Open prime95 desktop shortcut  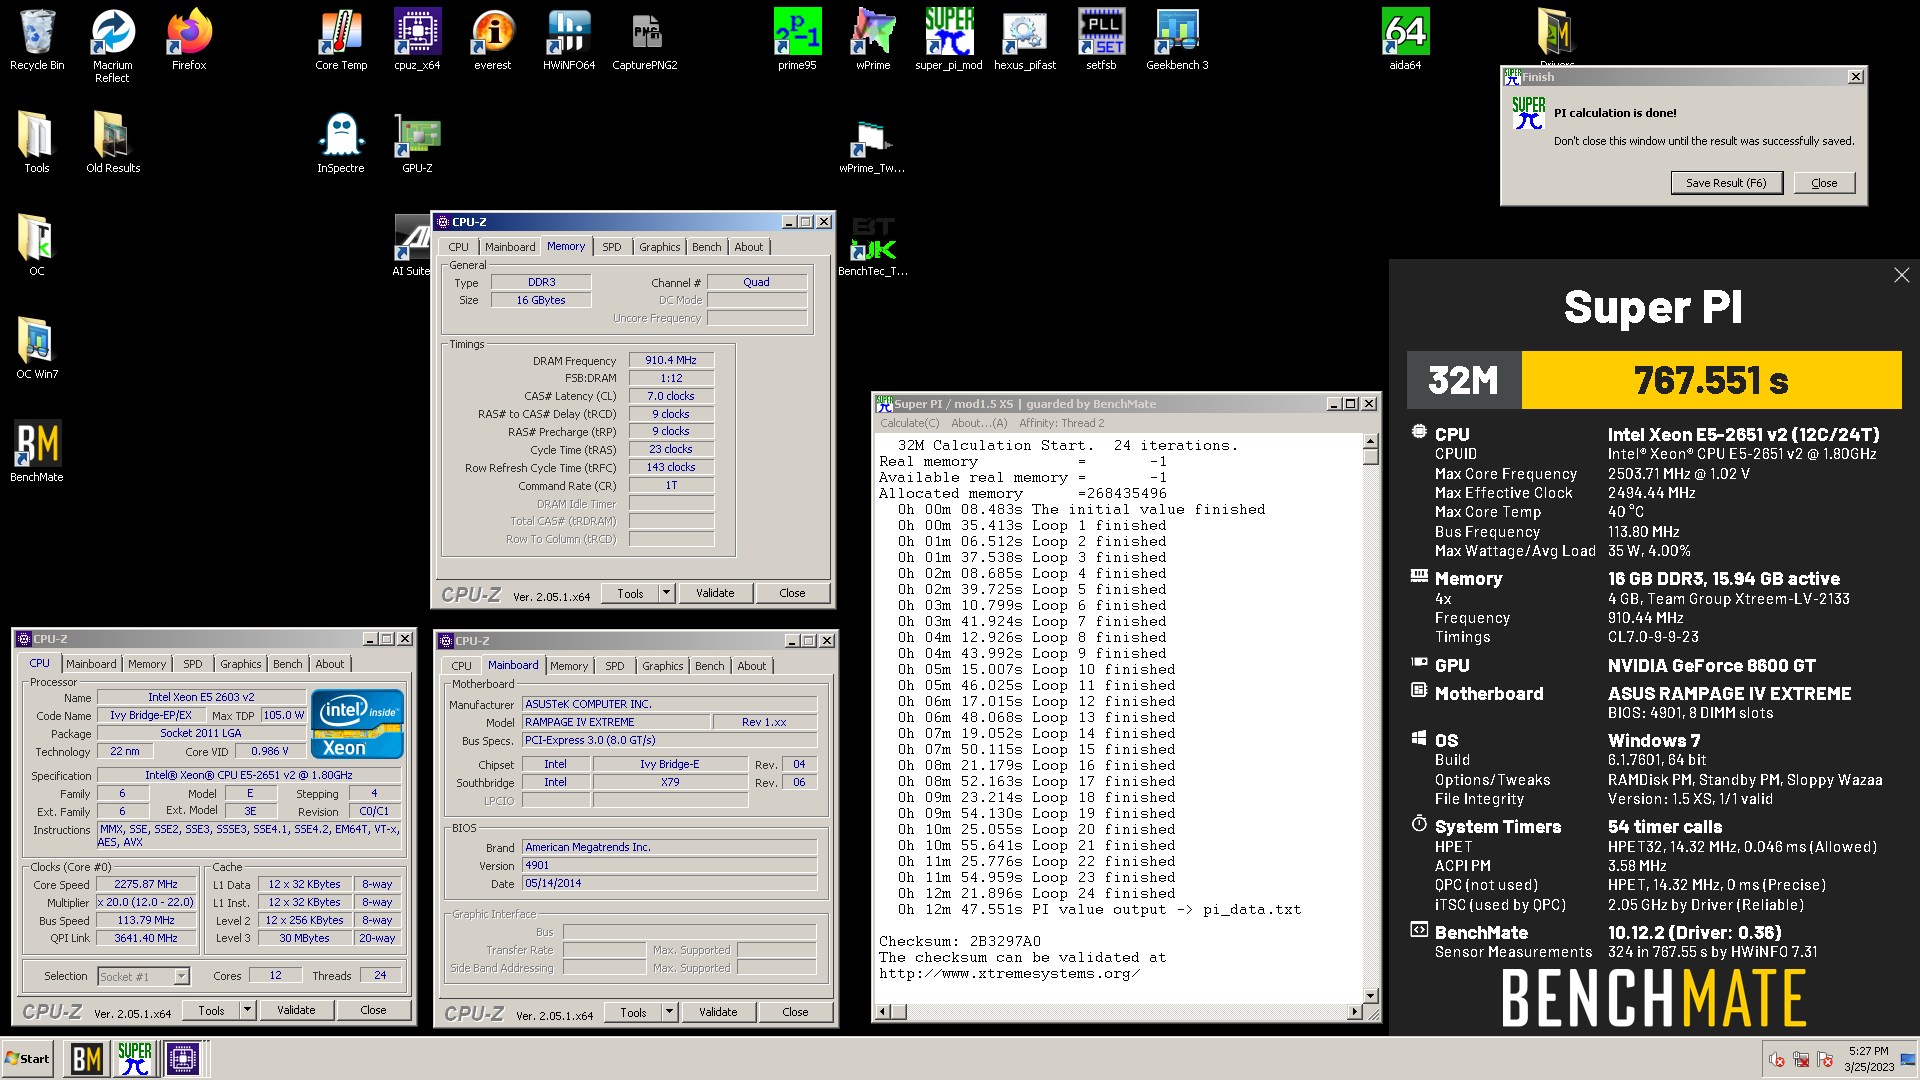point(797,40)
